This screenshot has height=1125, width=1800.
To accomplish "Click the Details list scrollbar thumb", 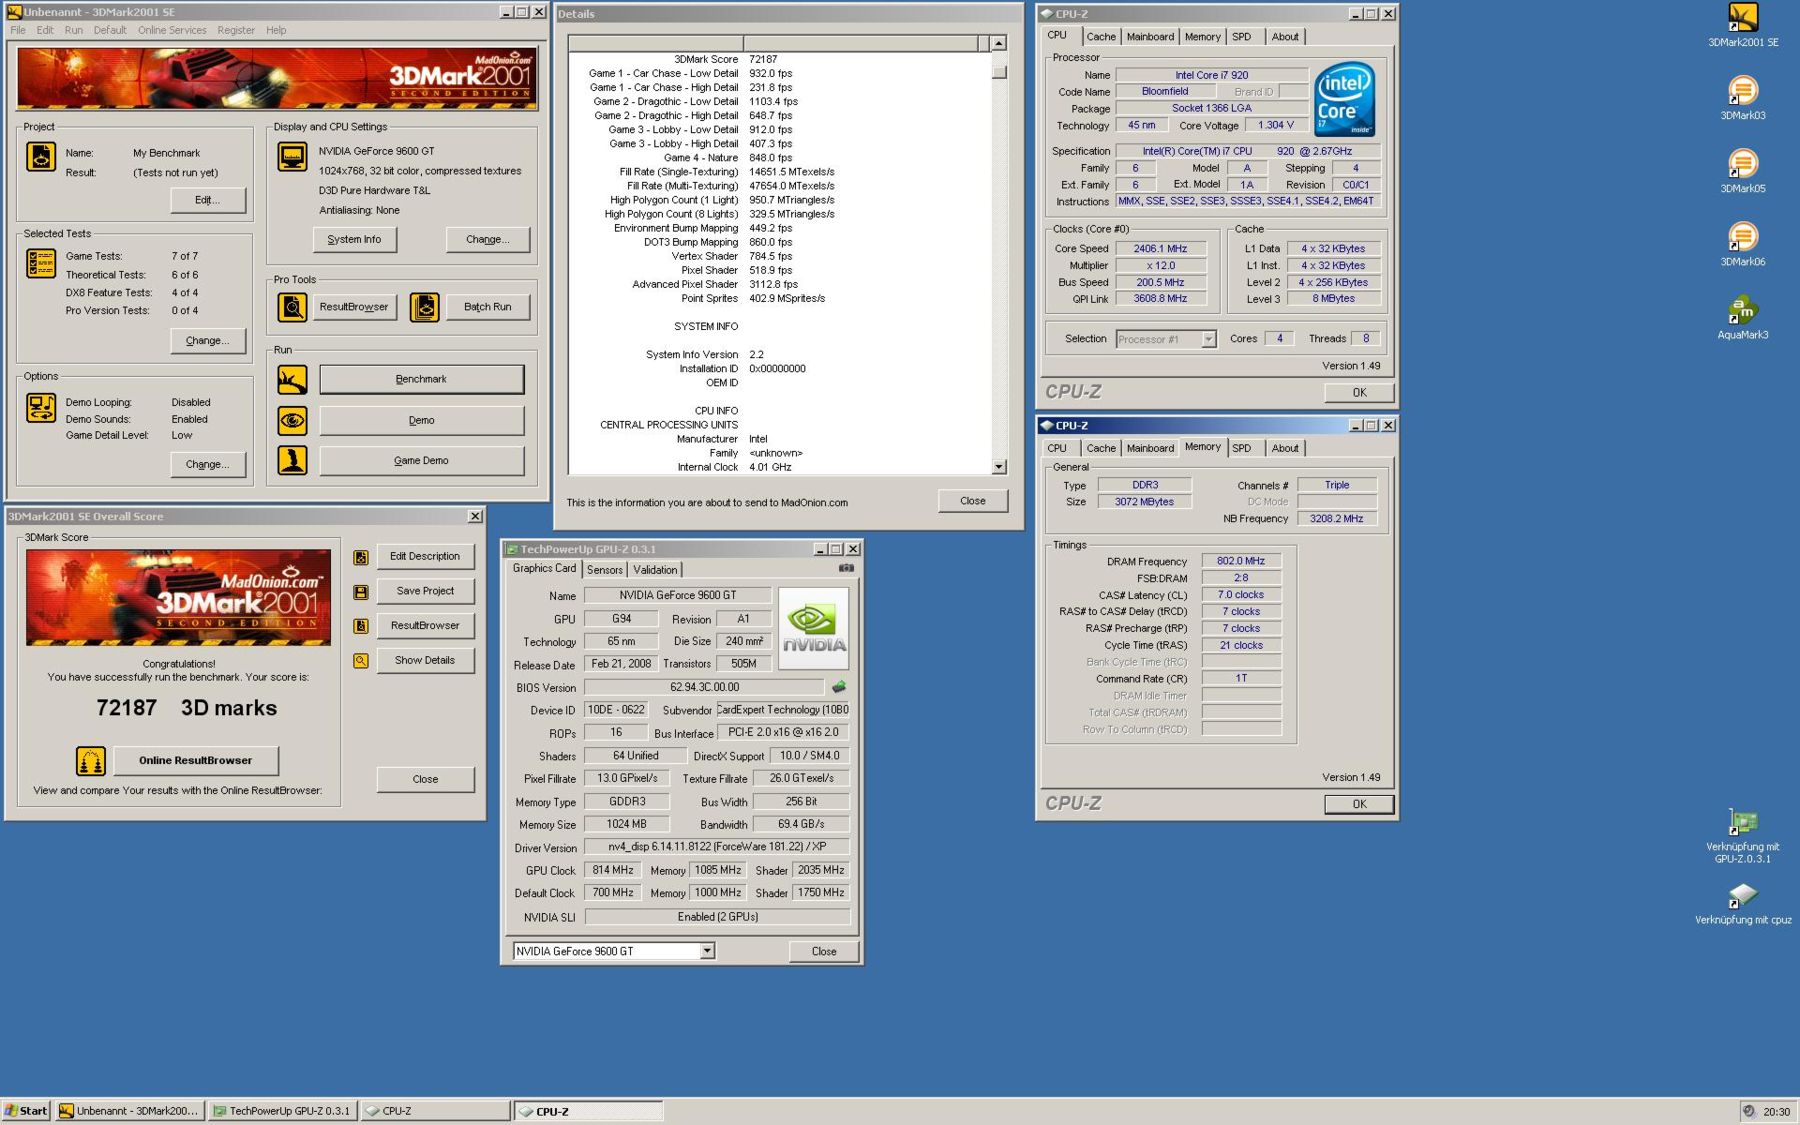I will [x=998, y=72].
